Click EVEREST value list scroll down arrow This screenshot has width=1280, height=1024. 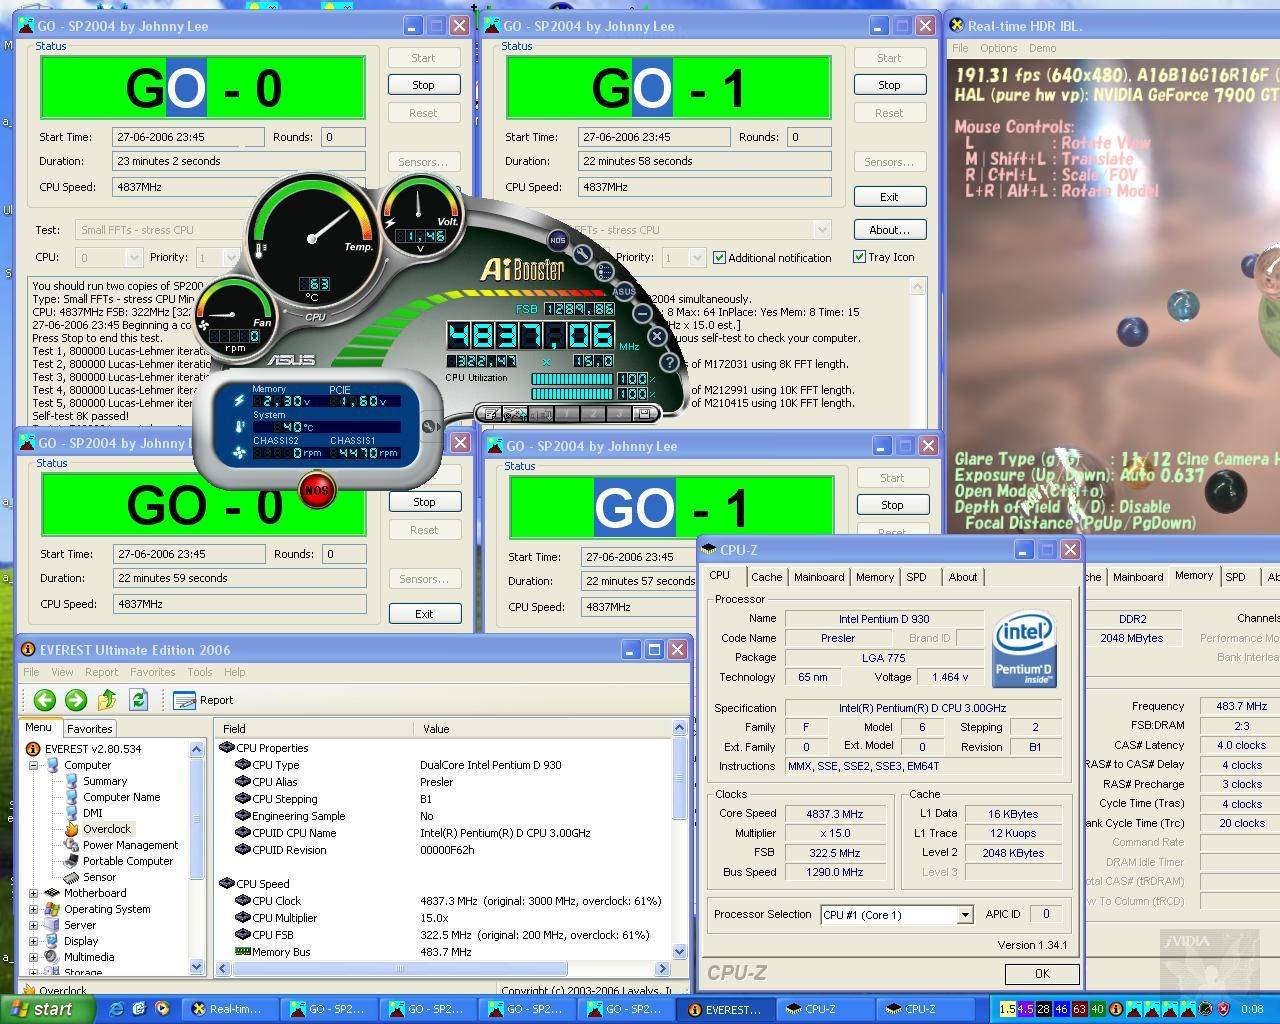680,952
